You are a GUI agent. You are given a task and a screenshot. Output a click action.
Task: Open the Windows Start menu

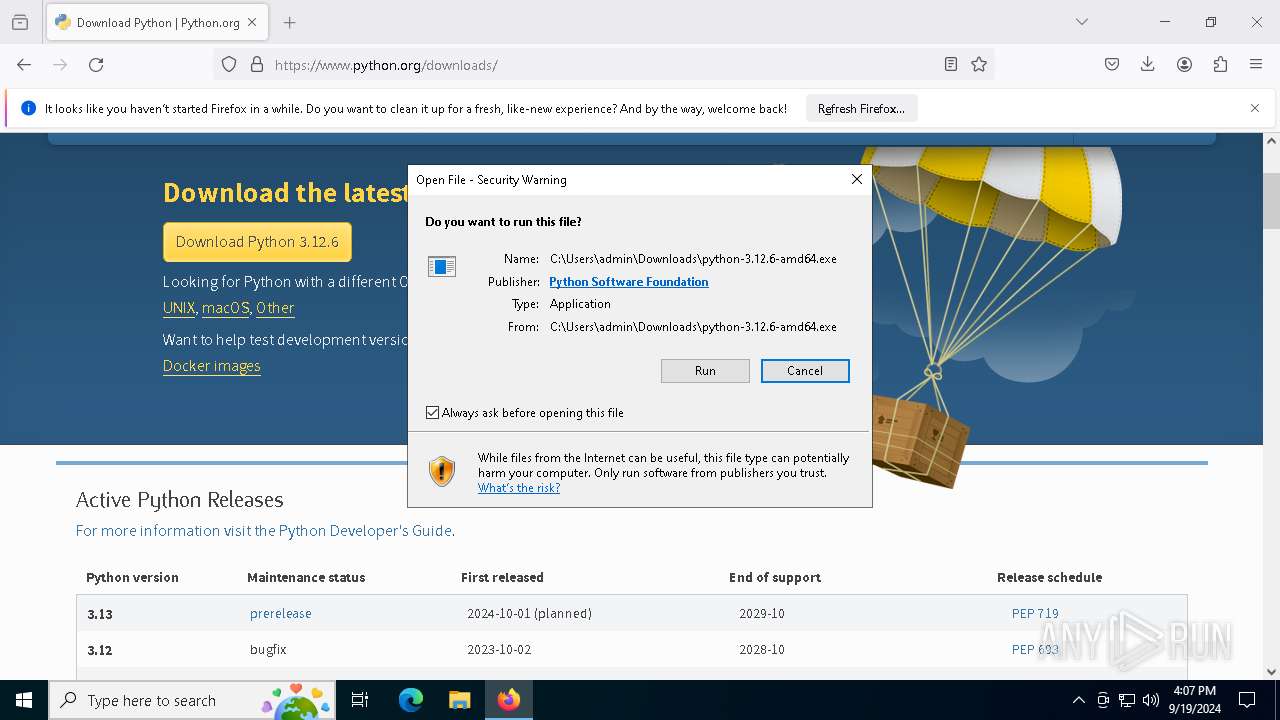click(24, 700)
